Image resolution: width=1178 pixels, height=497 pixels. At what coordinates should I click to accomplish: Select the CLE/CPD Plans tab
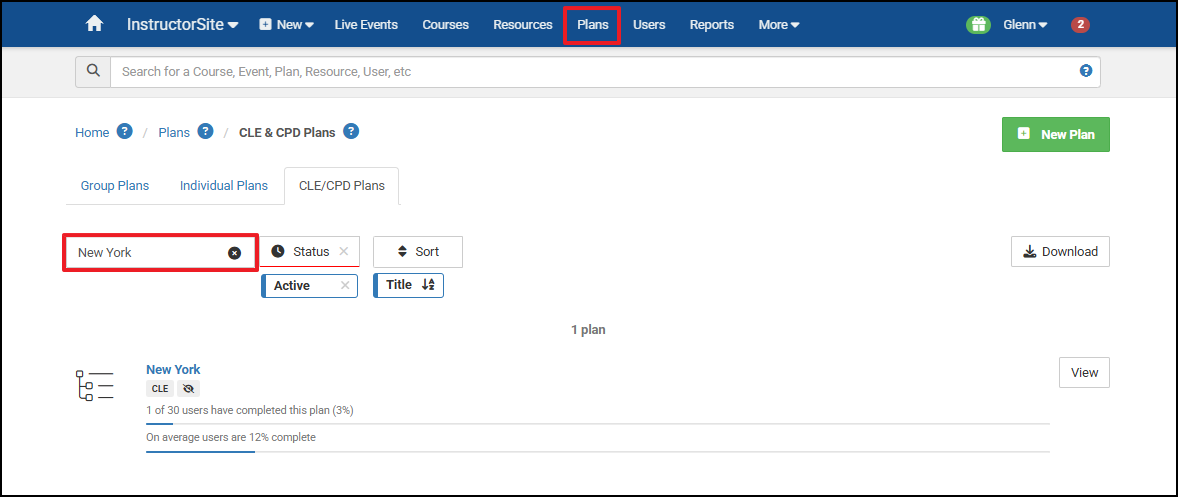pos(342,185)
